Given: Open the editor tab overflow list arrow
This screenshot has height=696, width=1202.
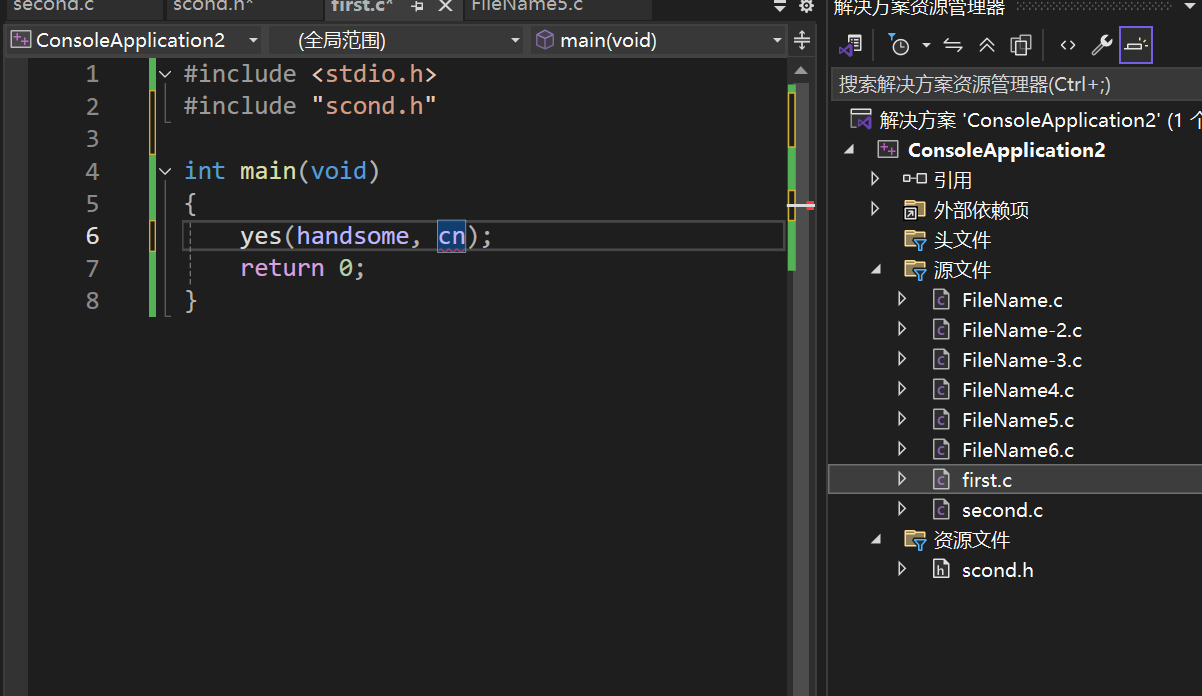Looking at the screenshot, I should coord(780,7).
